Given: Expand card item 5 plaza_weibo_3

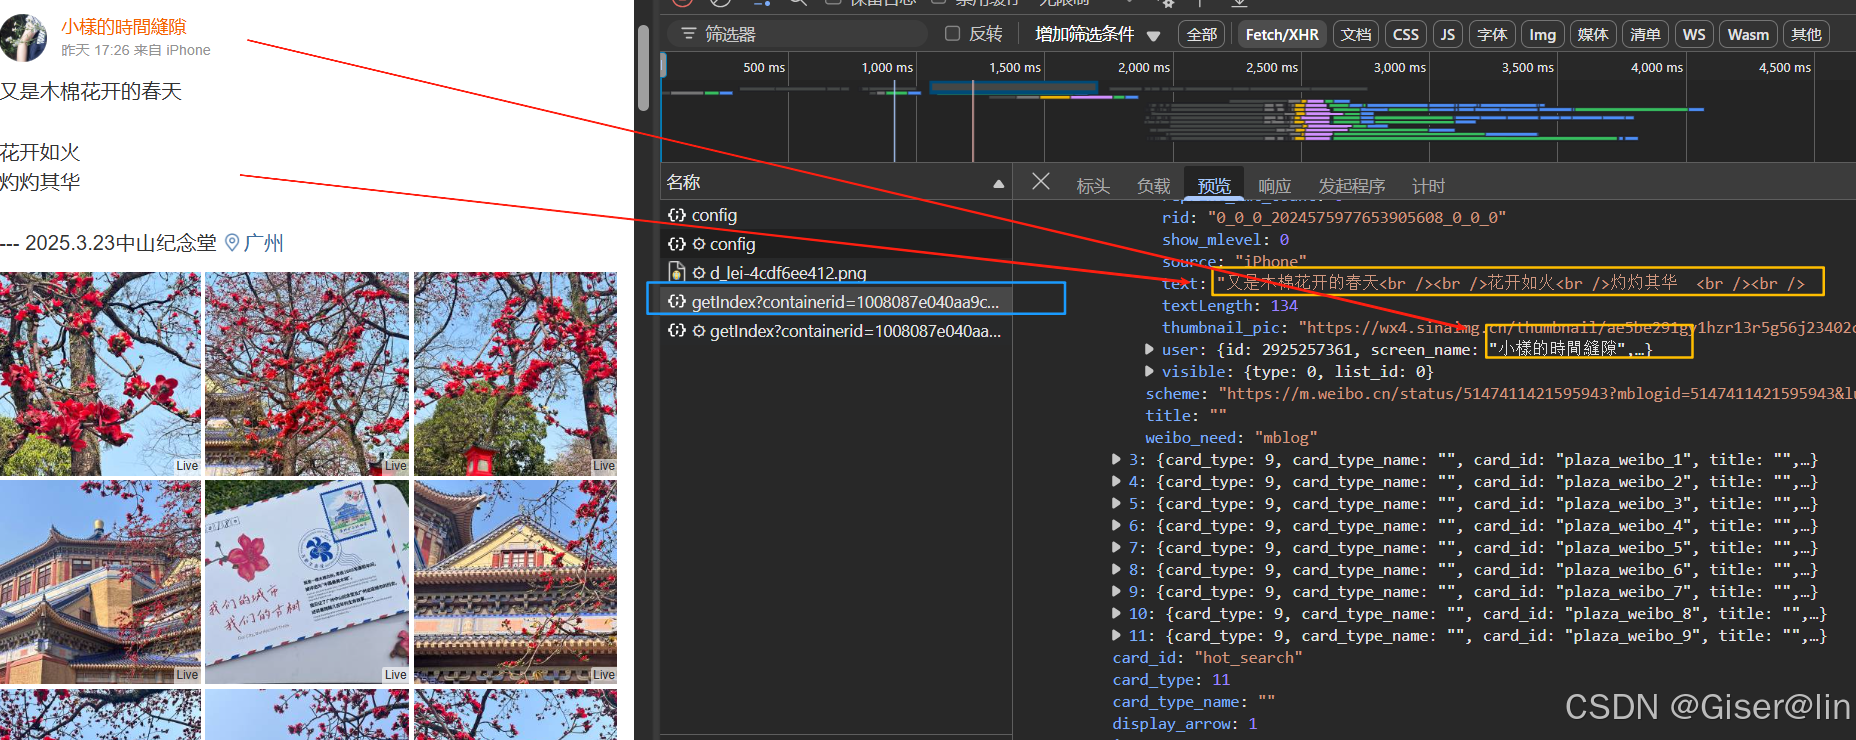Looking at the screenshot, I should [x=1116, y=503].
